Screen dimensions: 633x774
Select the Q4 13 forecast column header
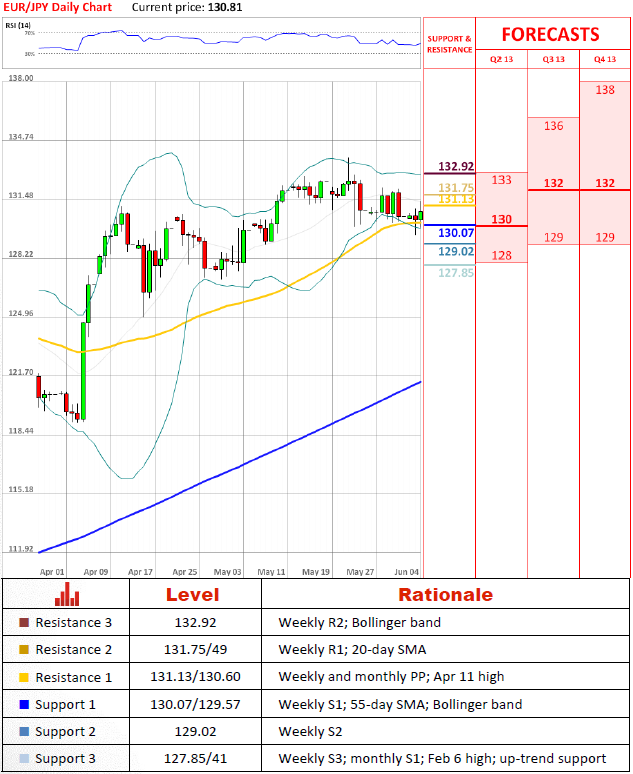coord(605,59)
